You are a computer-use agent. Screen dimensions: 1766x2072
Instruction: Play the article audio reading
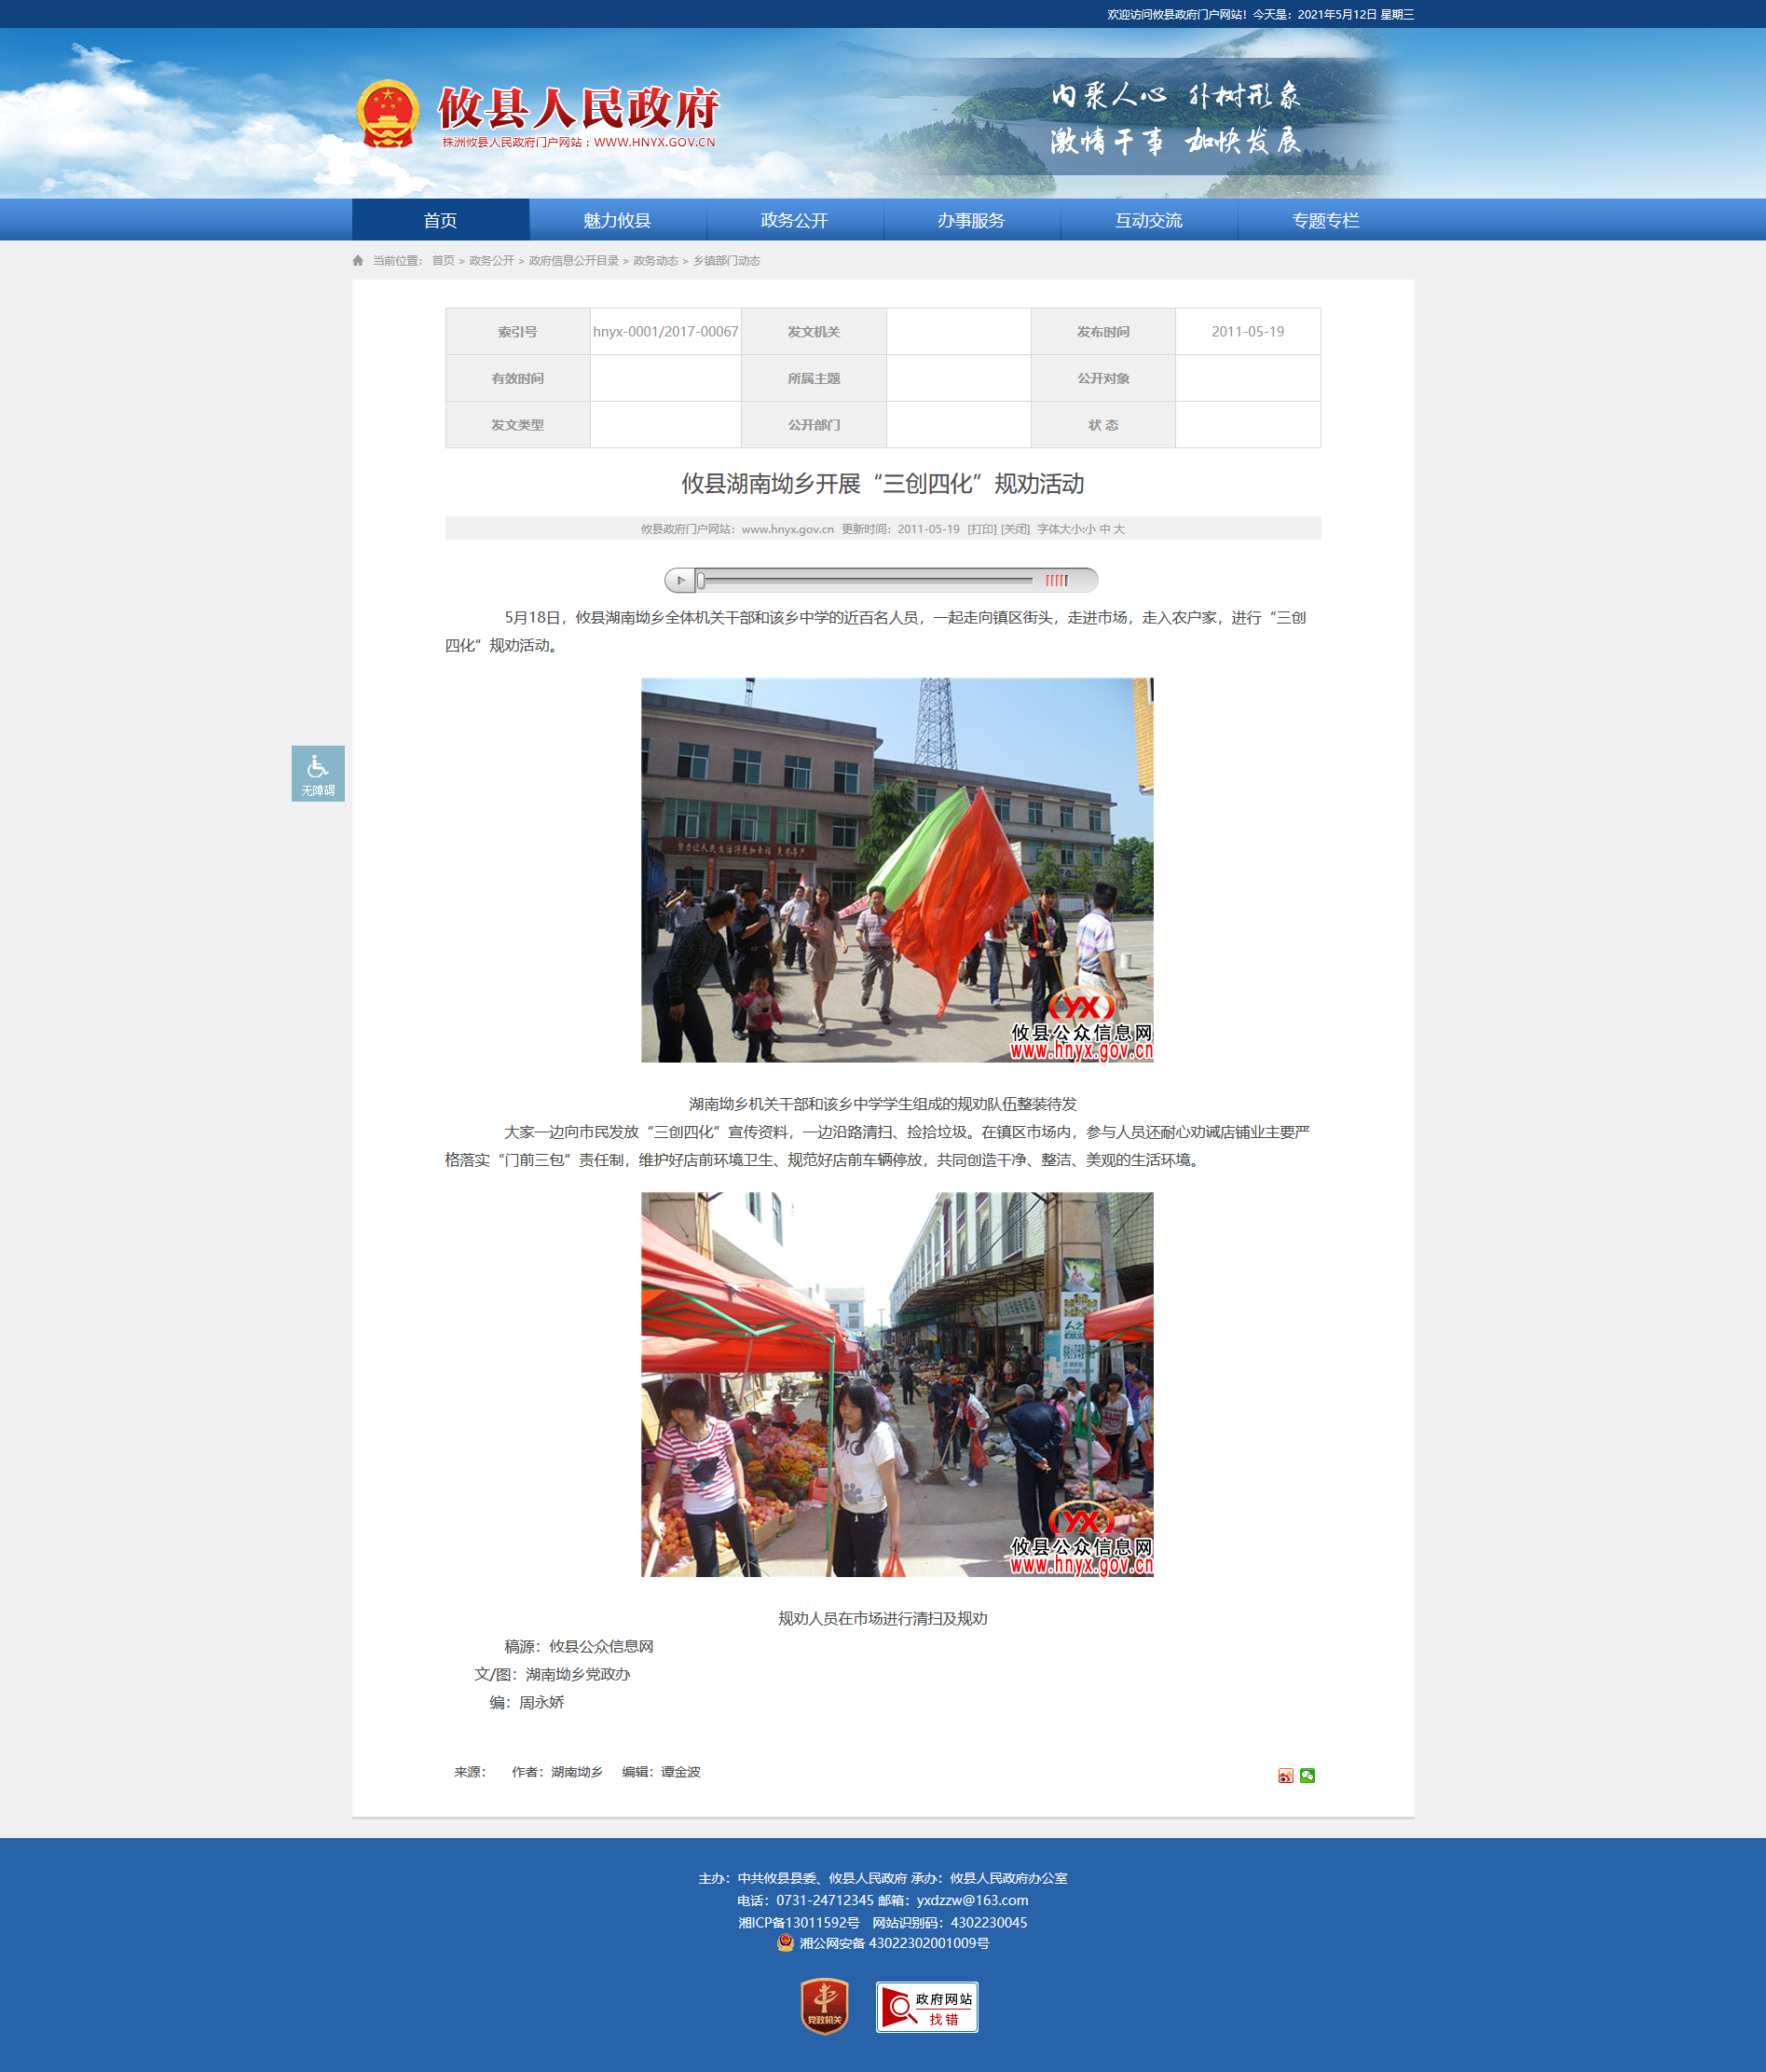(681, 580)
